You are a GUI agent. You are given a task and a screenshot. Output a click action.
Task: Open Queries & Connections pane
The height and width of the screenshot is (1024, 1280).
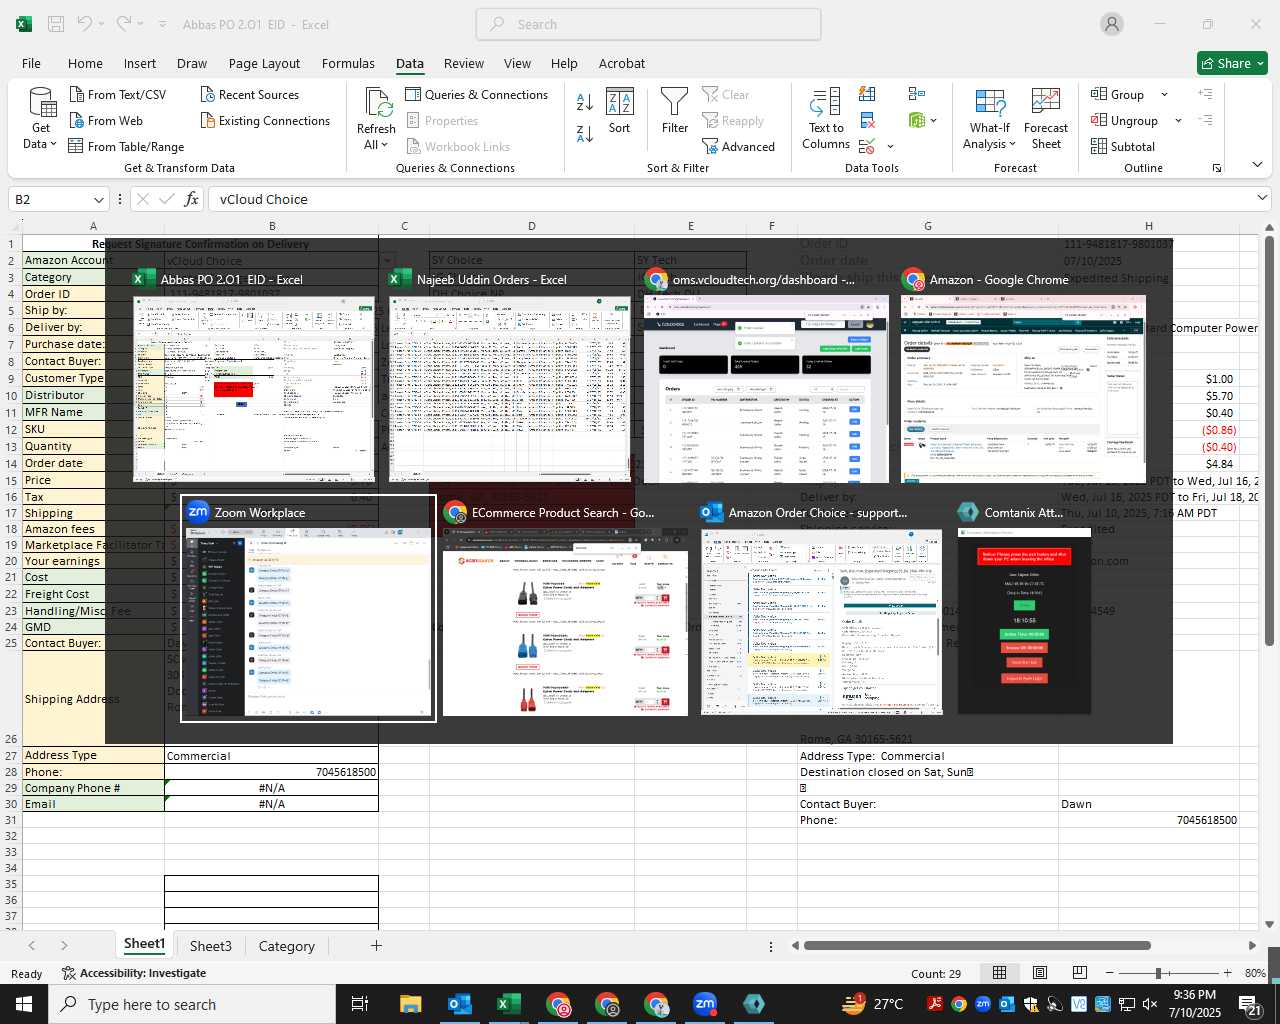476,95
